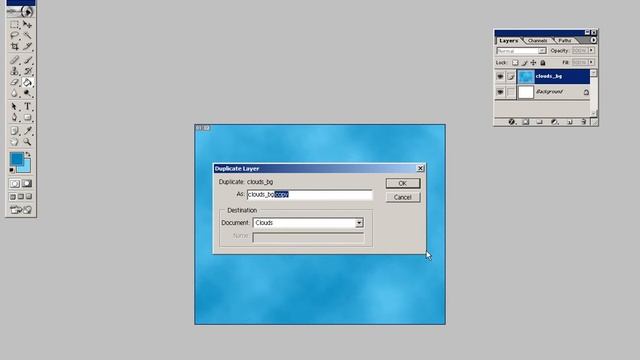Viewport: 640px width, 360px height.
Task: Select the Zoom tool
Action: [27, 142]
